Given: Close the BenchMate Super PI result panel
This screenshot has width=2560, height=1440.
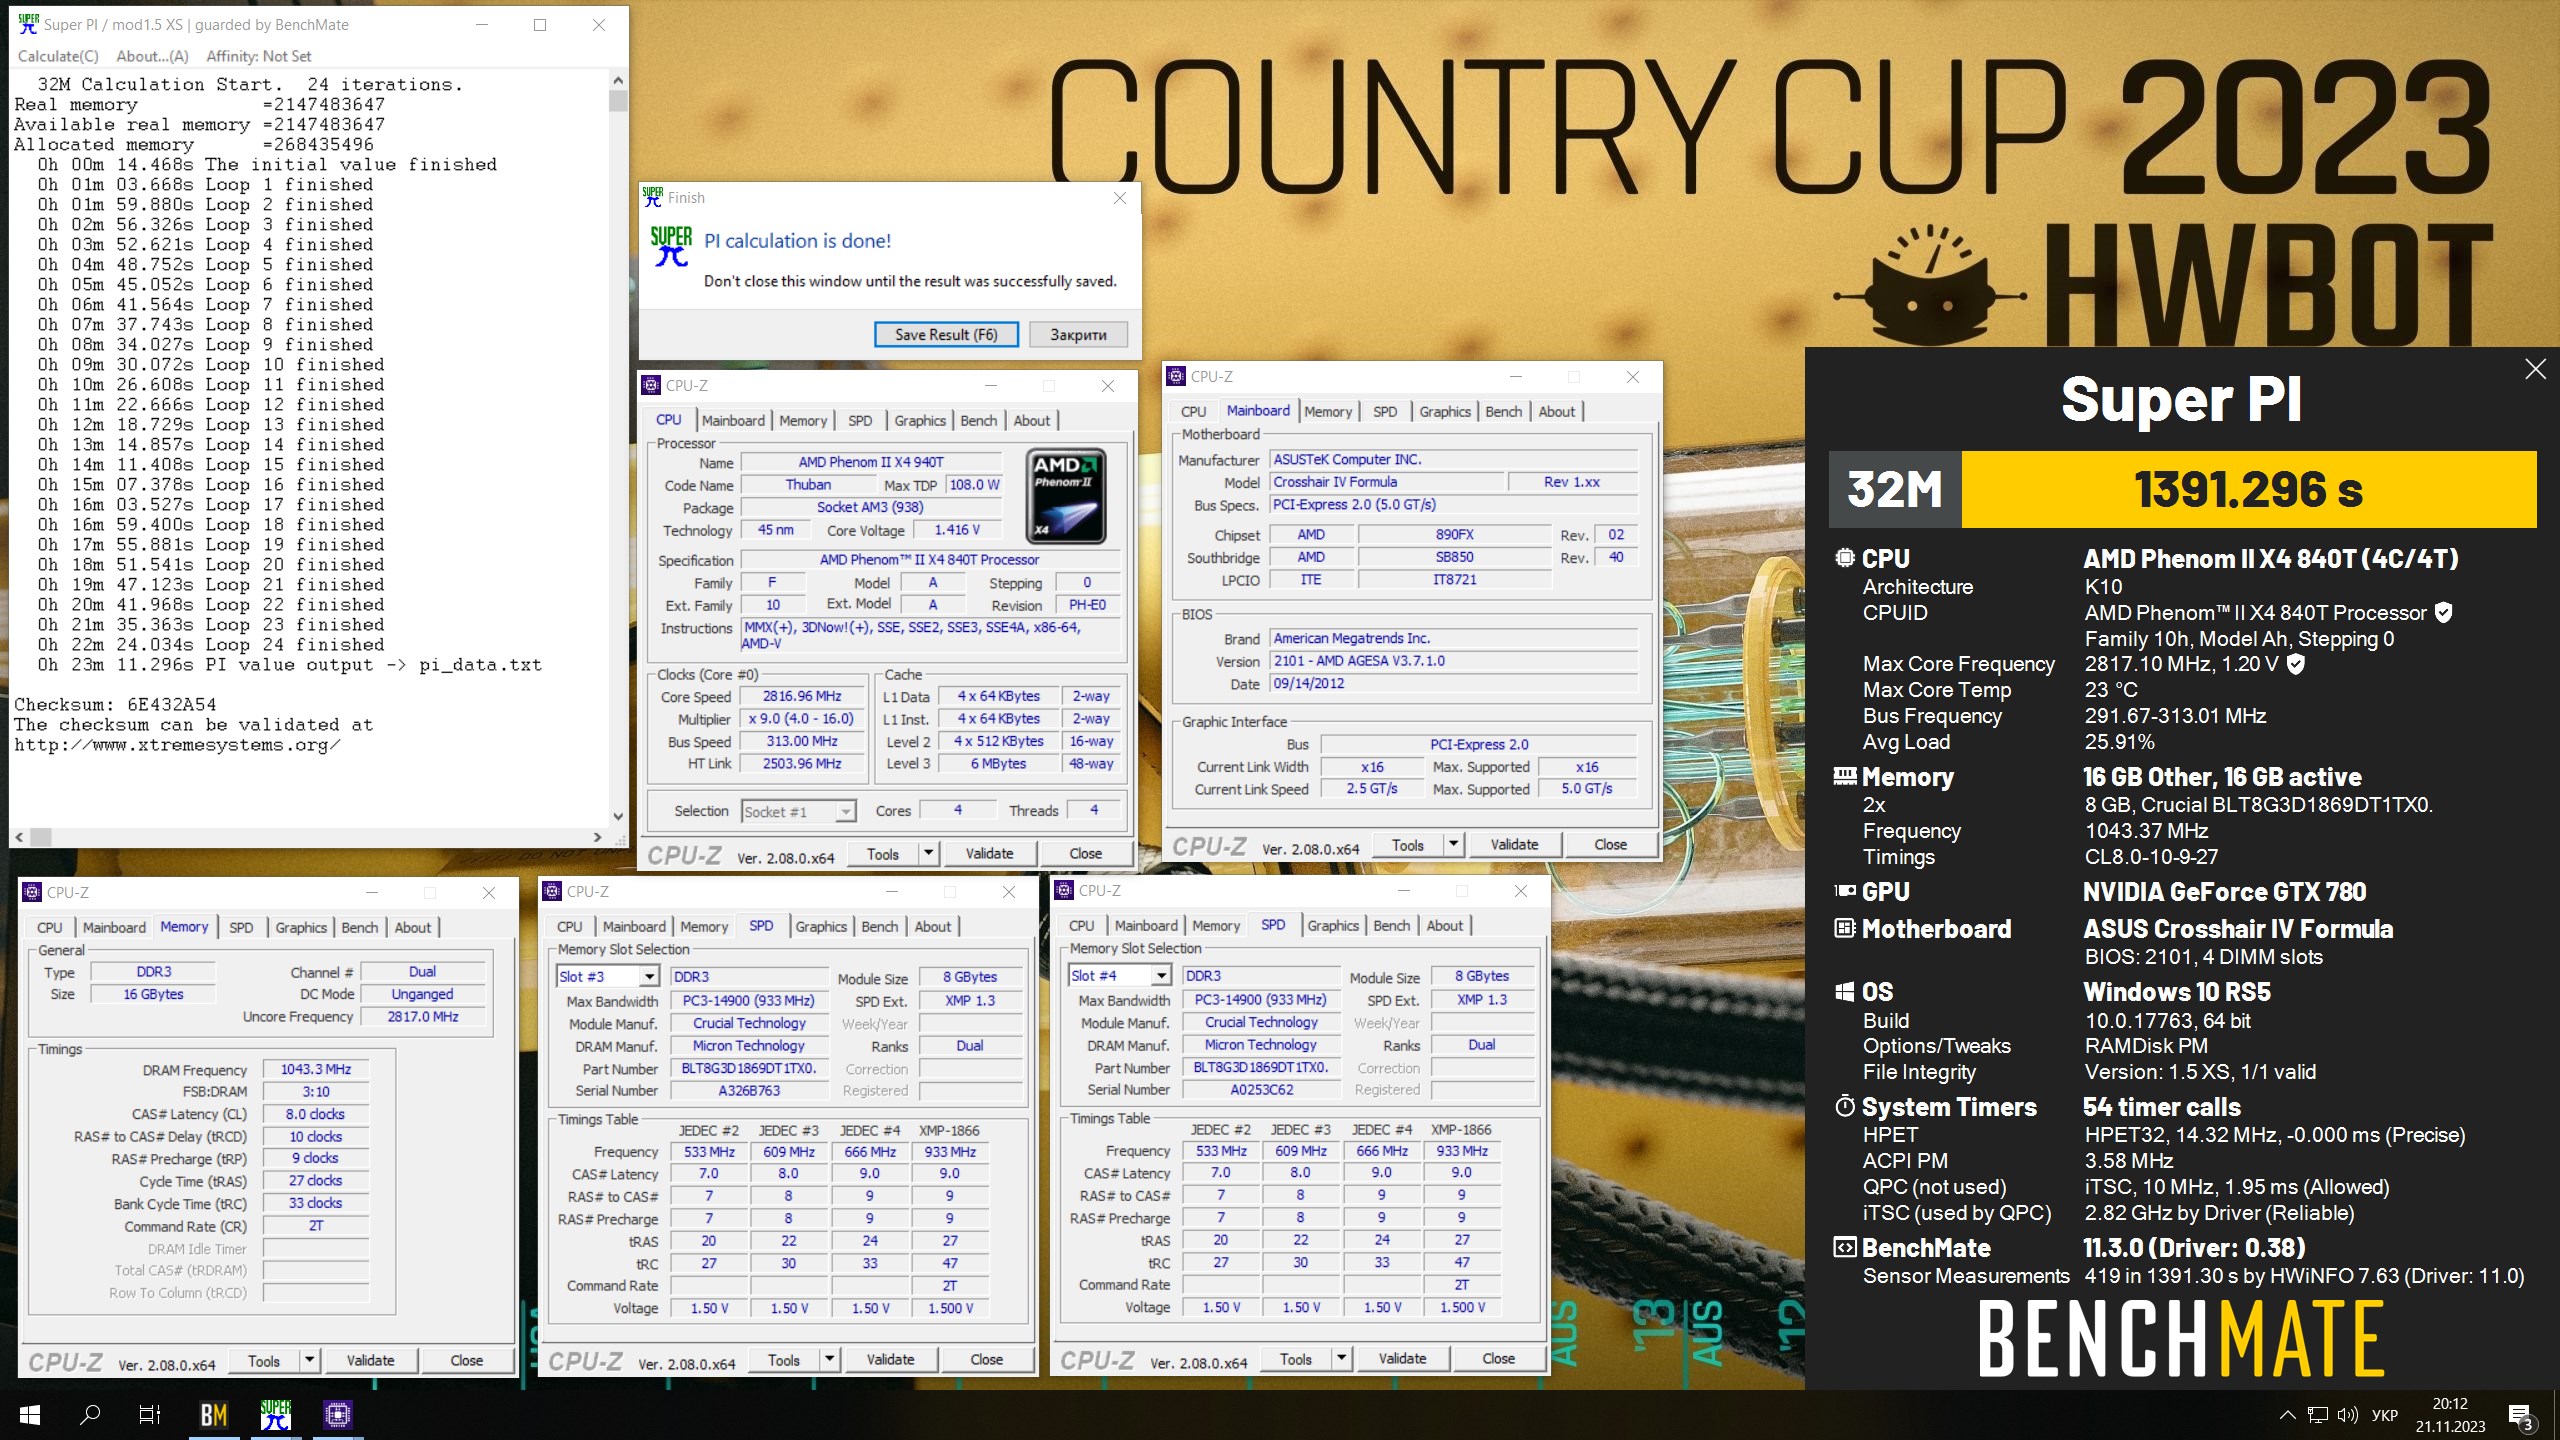Looking at the screenshot, I should 2535,369.
